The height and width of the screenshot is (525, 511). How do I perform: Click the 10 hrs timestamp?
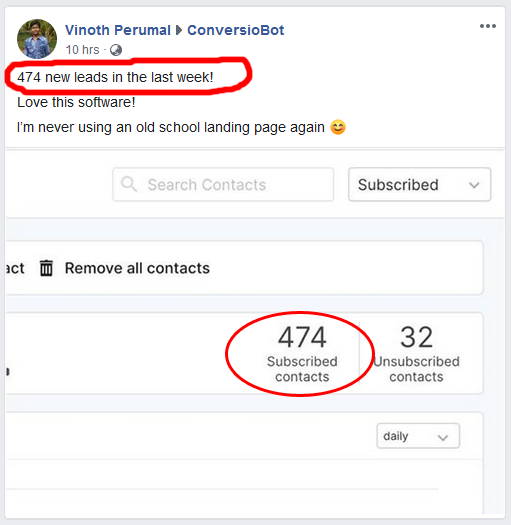82,50
